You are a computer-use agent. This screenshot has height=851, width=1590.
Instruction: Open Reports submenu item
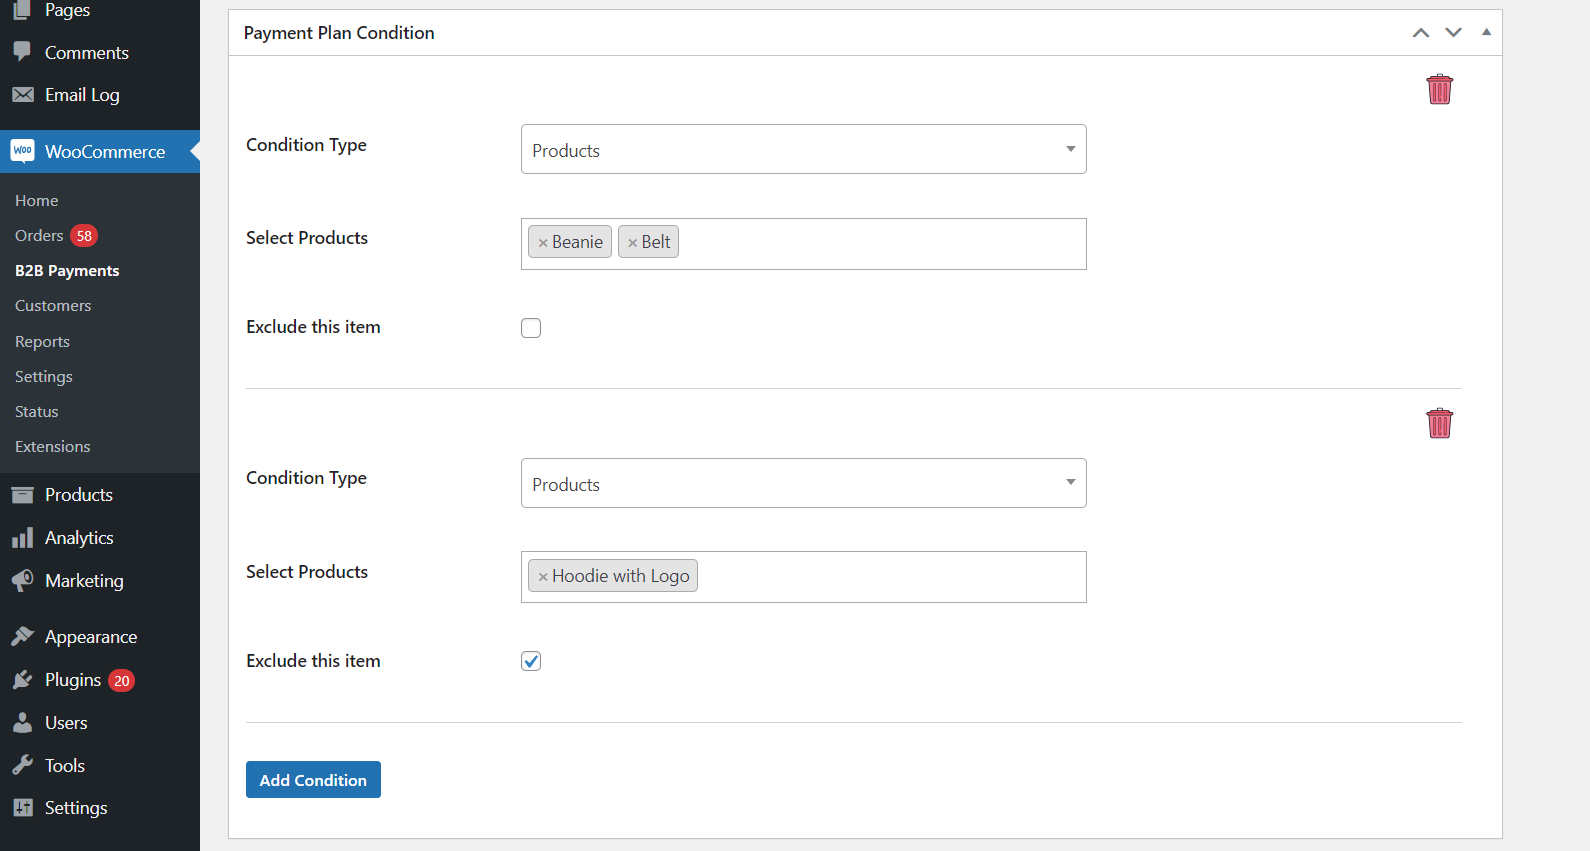(x=42, y=341)
